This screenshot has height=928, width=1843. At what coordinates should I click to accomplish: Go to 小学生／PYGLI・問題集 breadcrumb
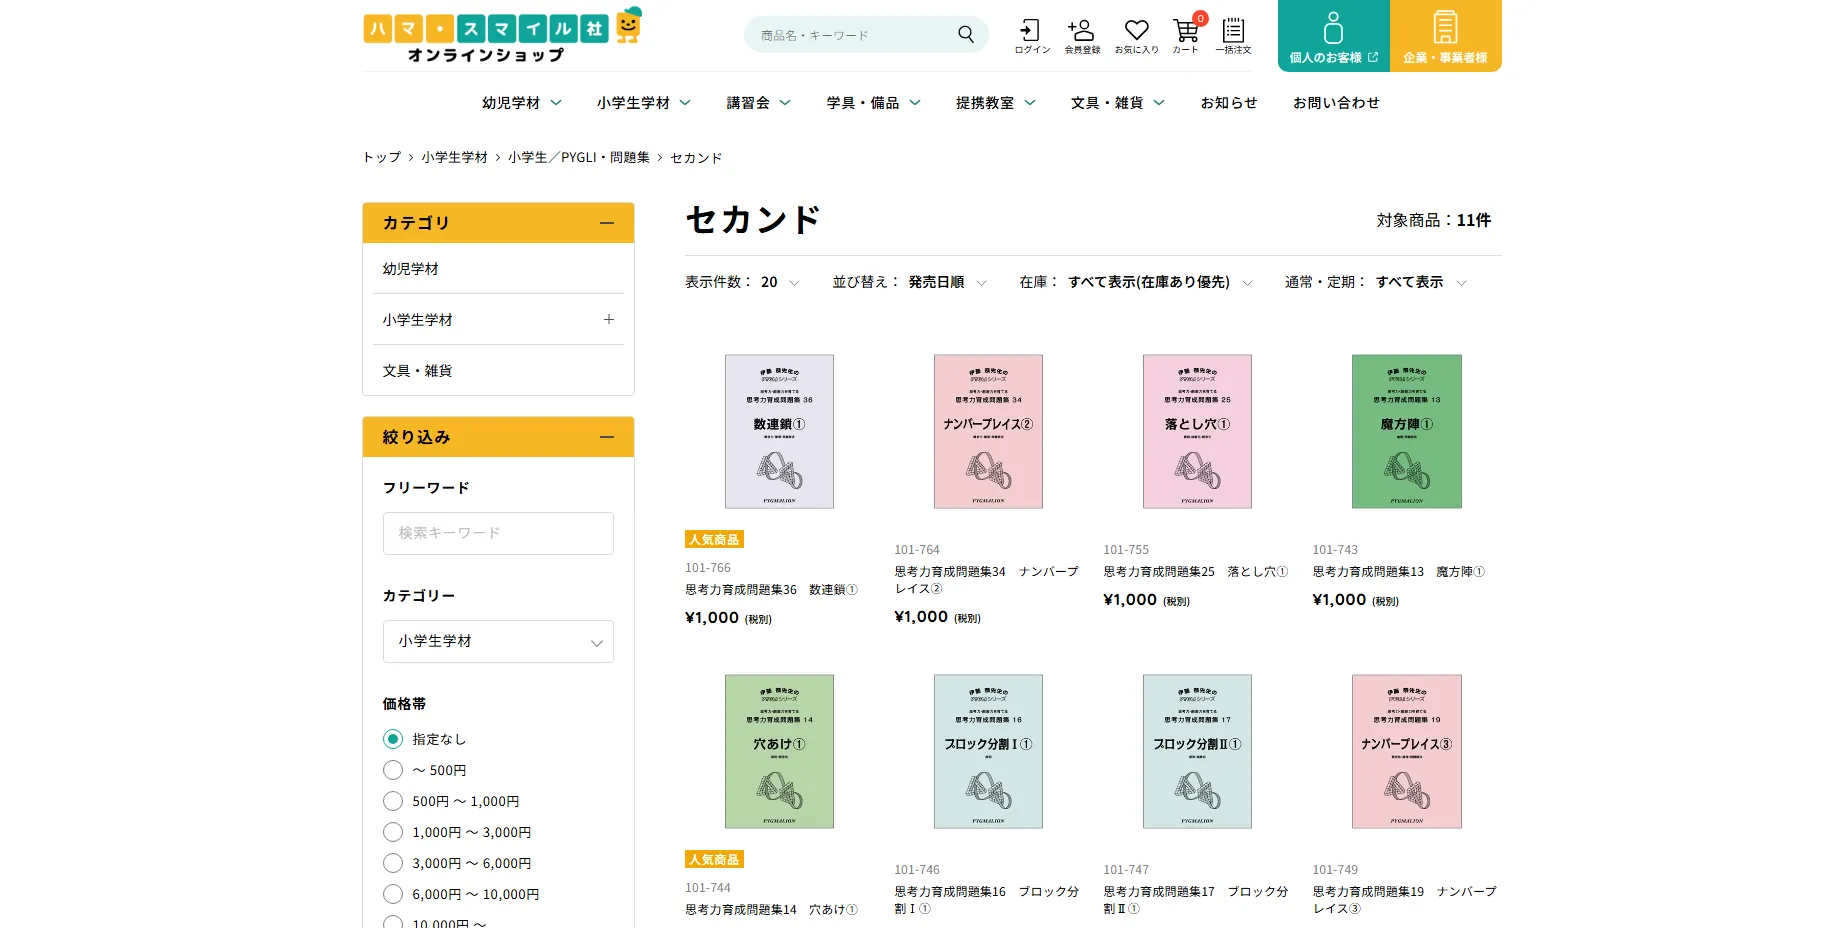point(578,158)
